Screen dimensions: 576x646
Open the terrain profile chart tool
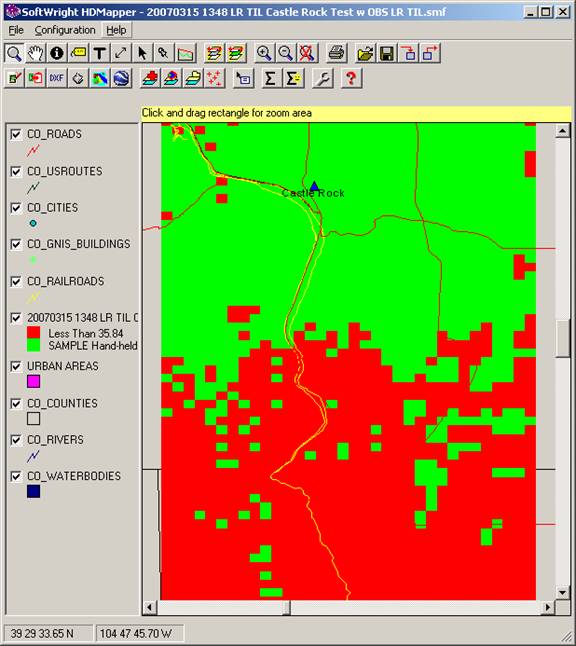tap(185, 54)
